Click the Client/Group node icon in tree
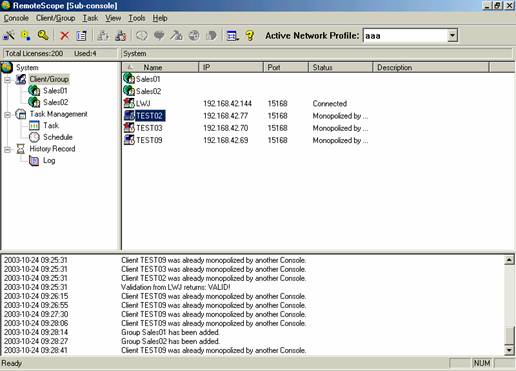The image size is (516, 371). (21, 79)
